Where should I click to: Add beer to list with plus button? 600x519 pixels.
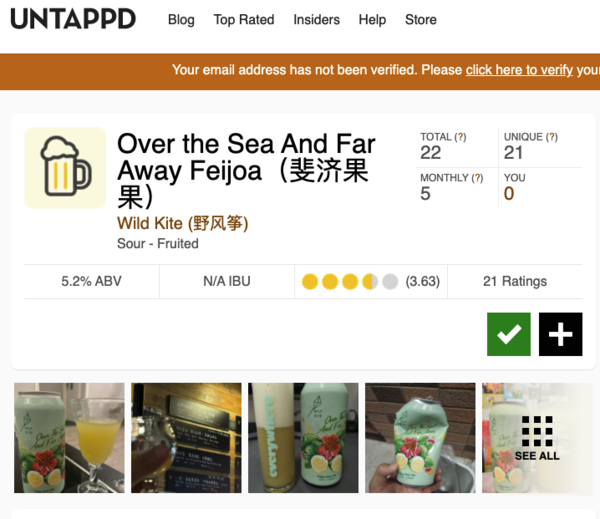(560, 334)
